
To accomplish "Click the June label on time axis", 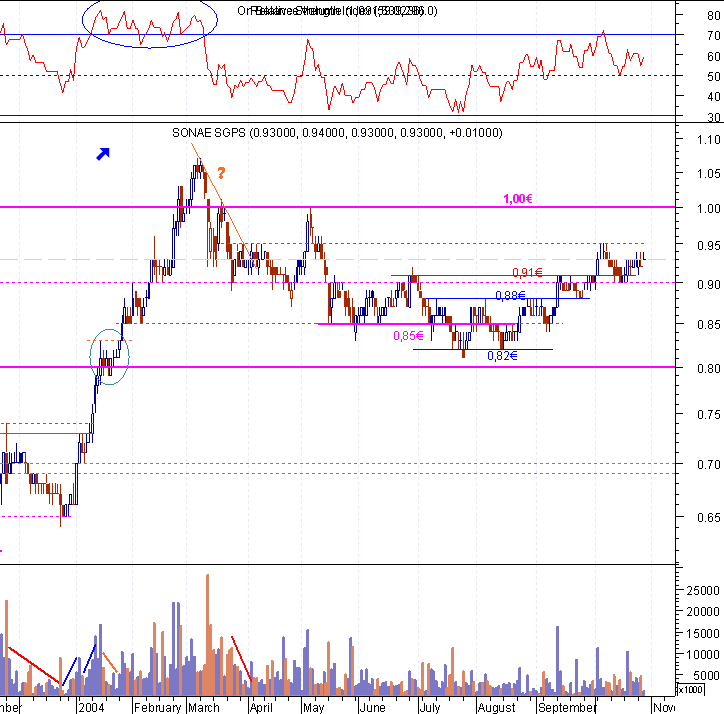I will (373, 708).
